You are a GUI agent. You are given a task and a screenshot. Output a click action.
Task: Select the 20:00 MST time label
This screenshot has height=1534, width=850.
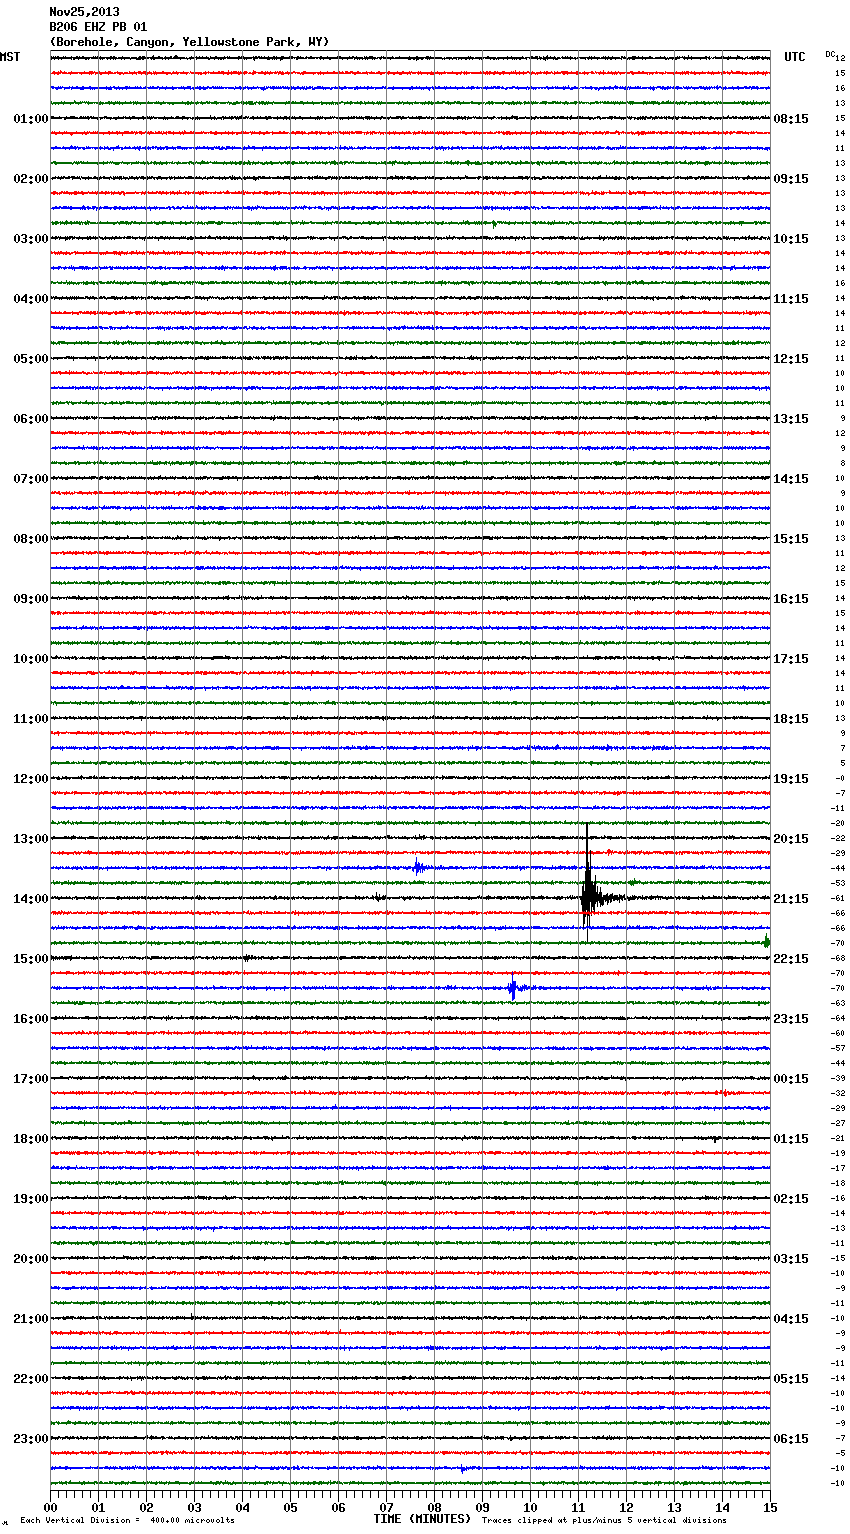click(31, 1259)
